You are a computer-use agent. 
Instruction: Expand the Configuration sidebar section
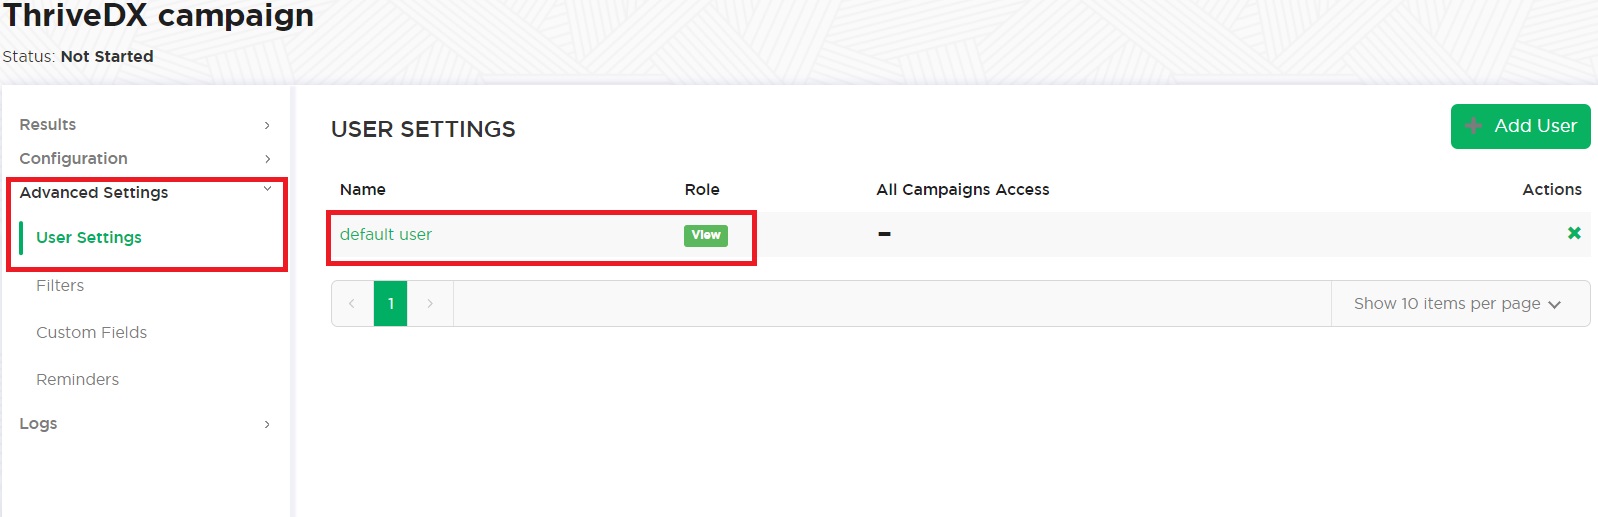[x=145, y=158]
